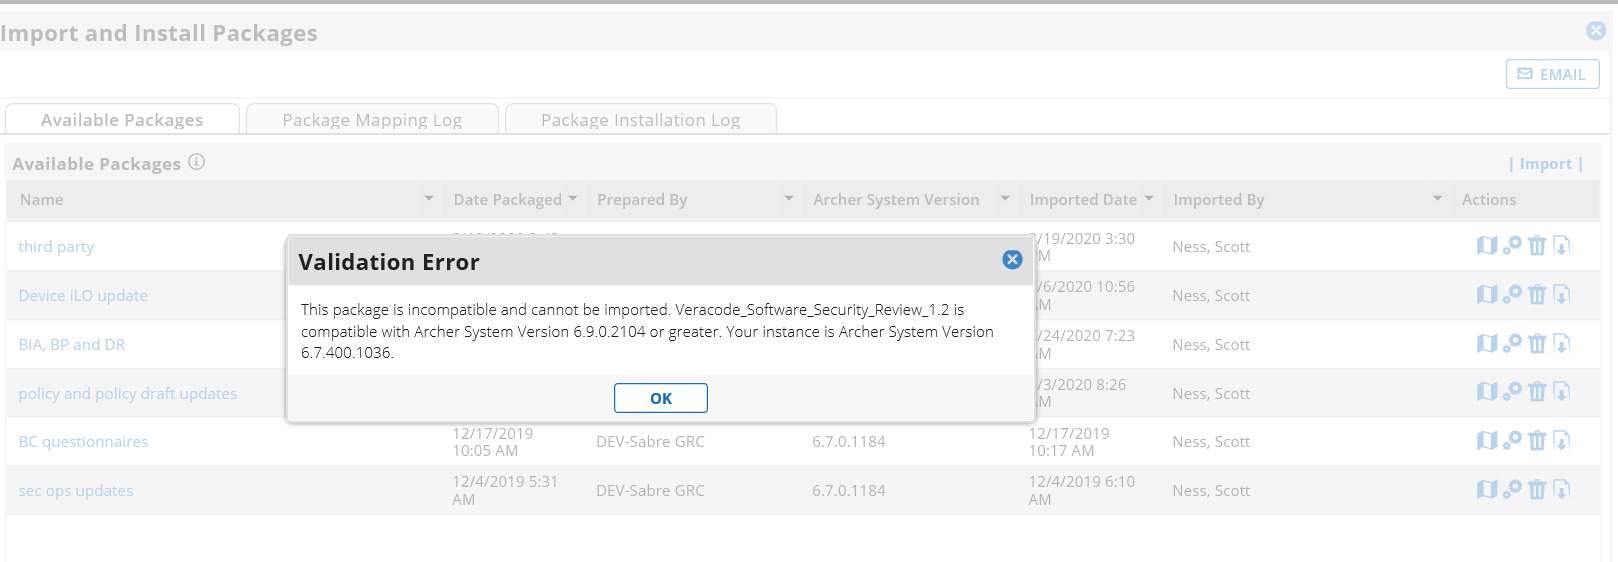Click install gears icon for sec ops updates
1618x562 pixels.
click(1512, 490)
